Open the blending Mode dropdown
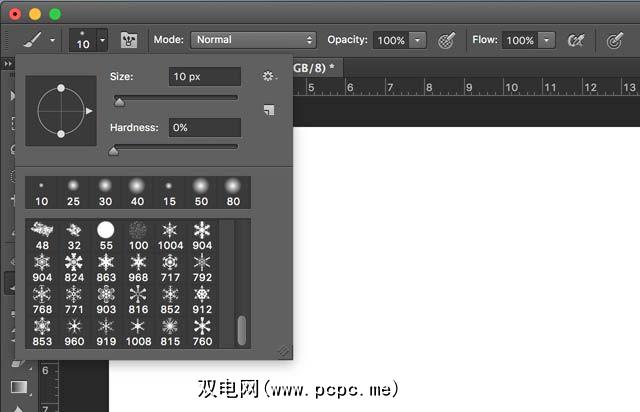Screen dimensions: 640x412 [253, 41]
